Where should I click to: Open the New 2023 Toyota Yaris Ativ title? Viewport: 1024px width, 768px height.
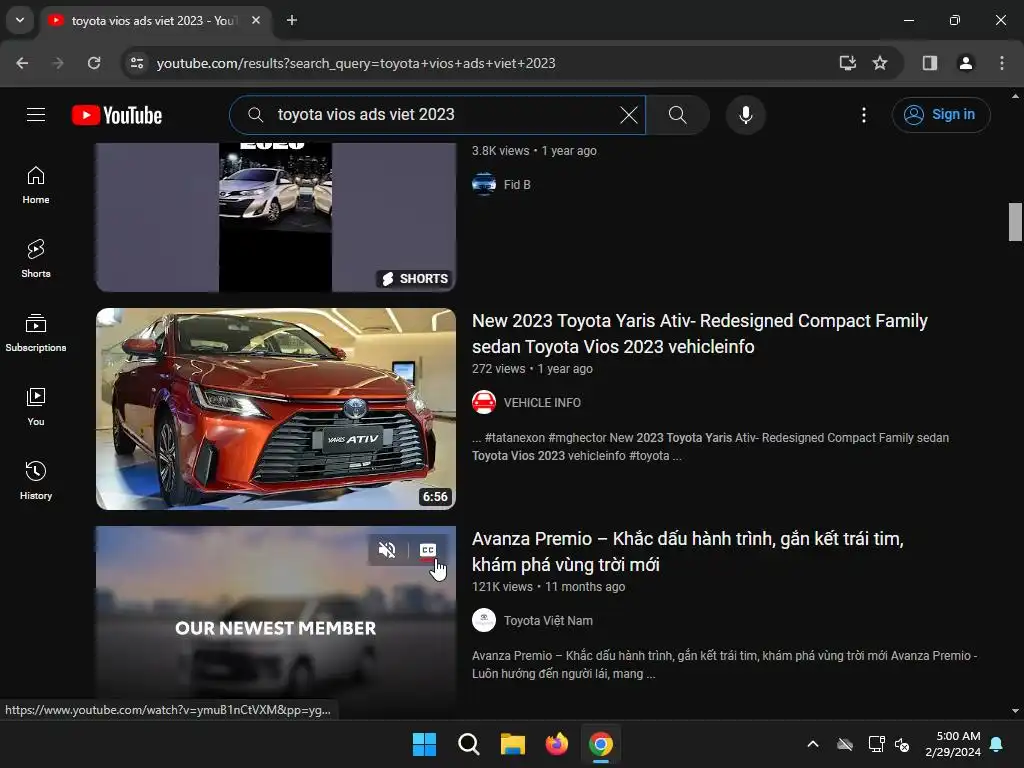point(699,334)
